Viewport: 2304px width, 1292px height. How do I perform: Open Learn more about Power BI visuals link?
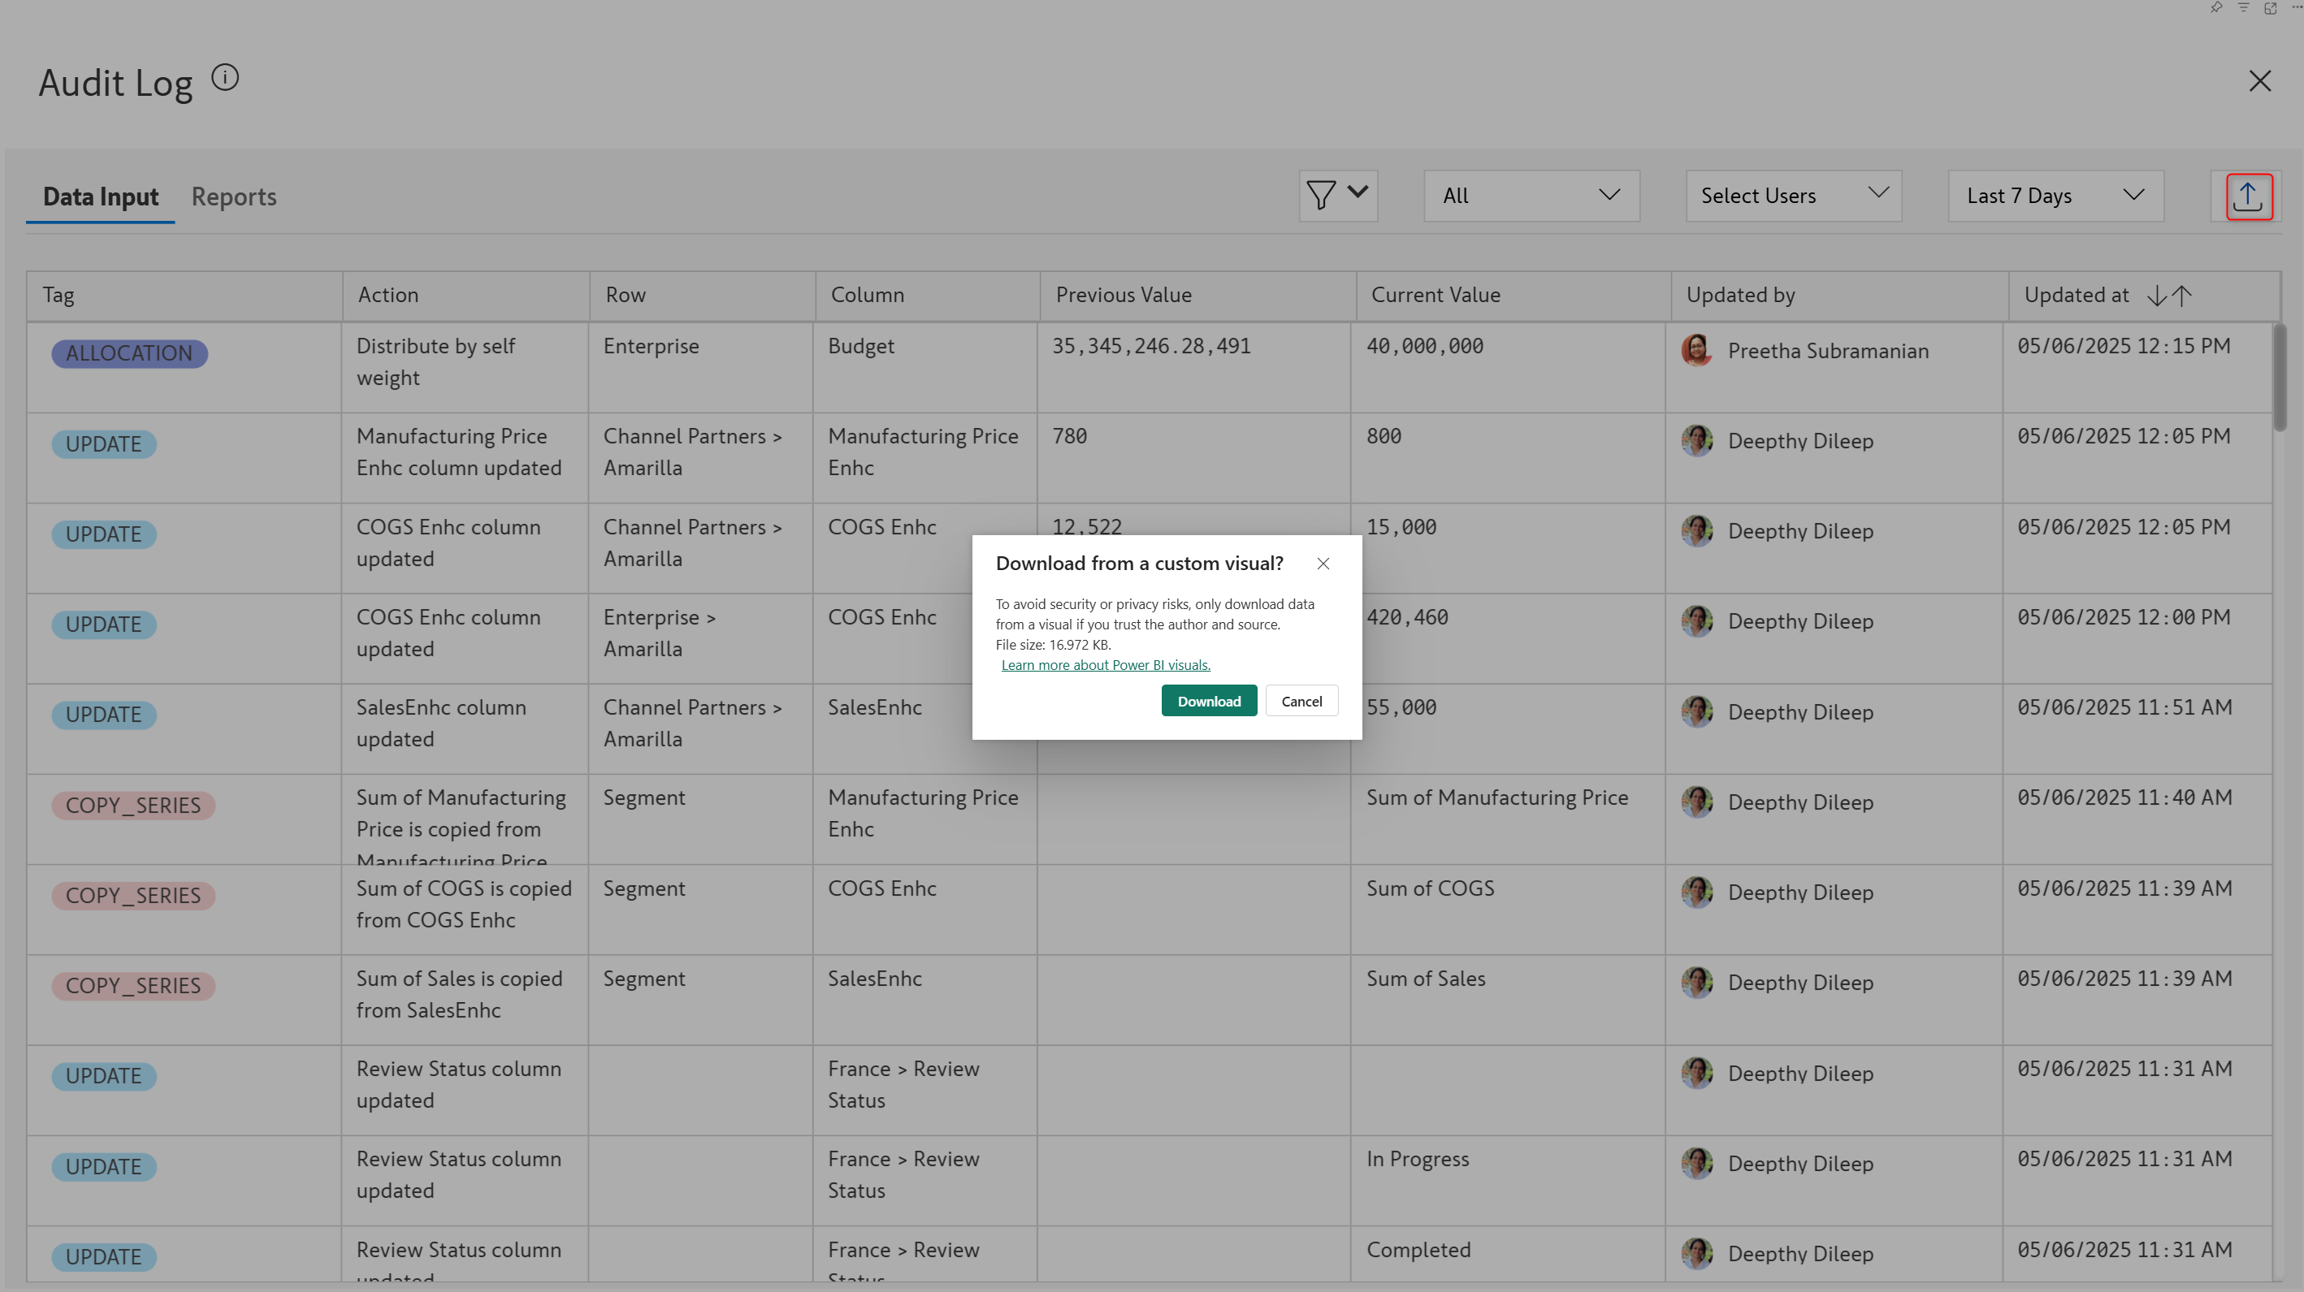point(1105,665)
